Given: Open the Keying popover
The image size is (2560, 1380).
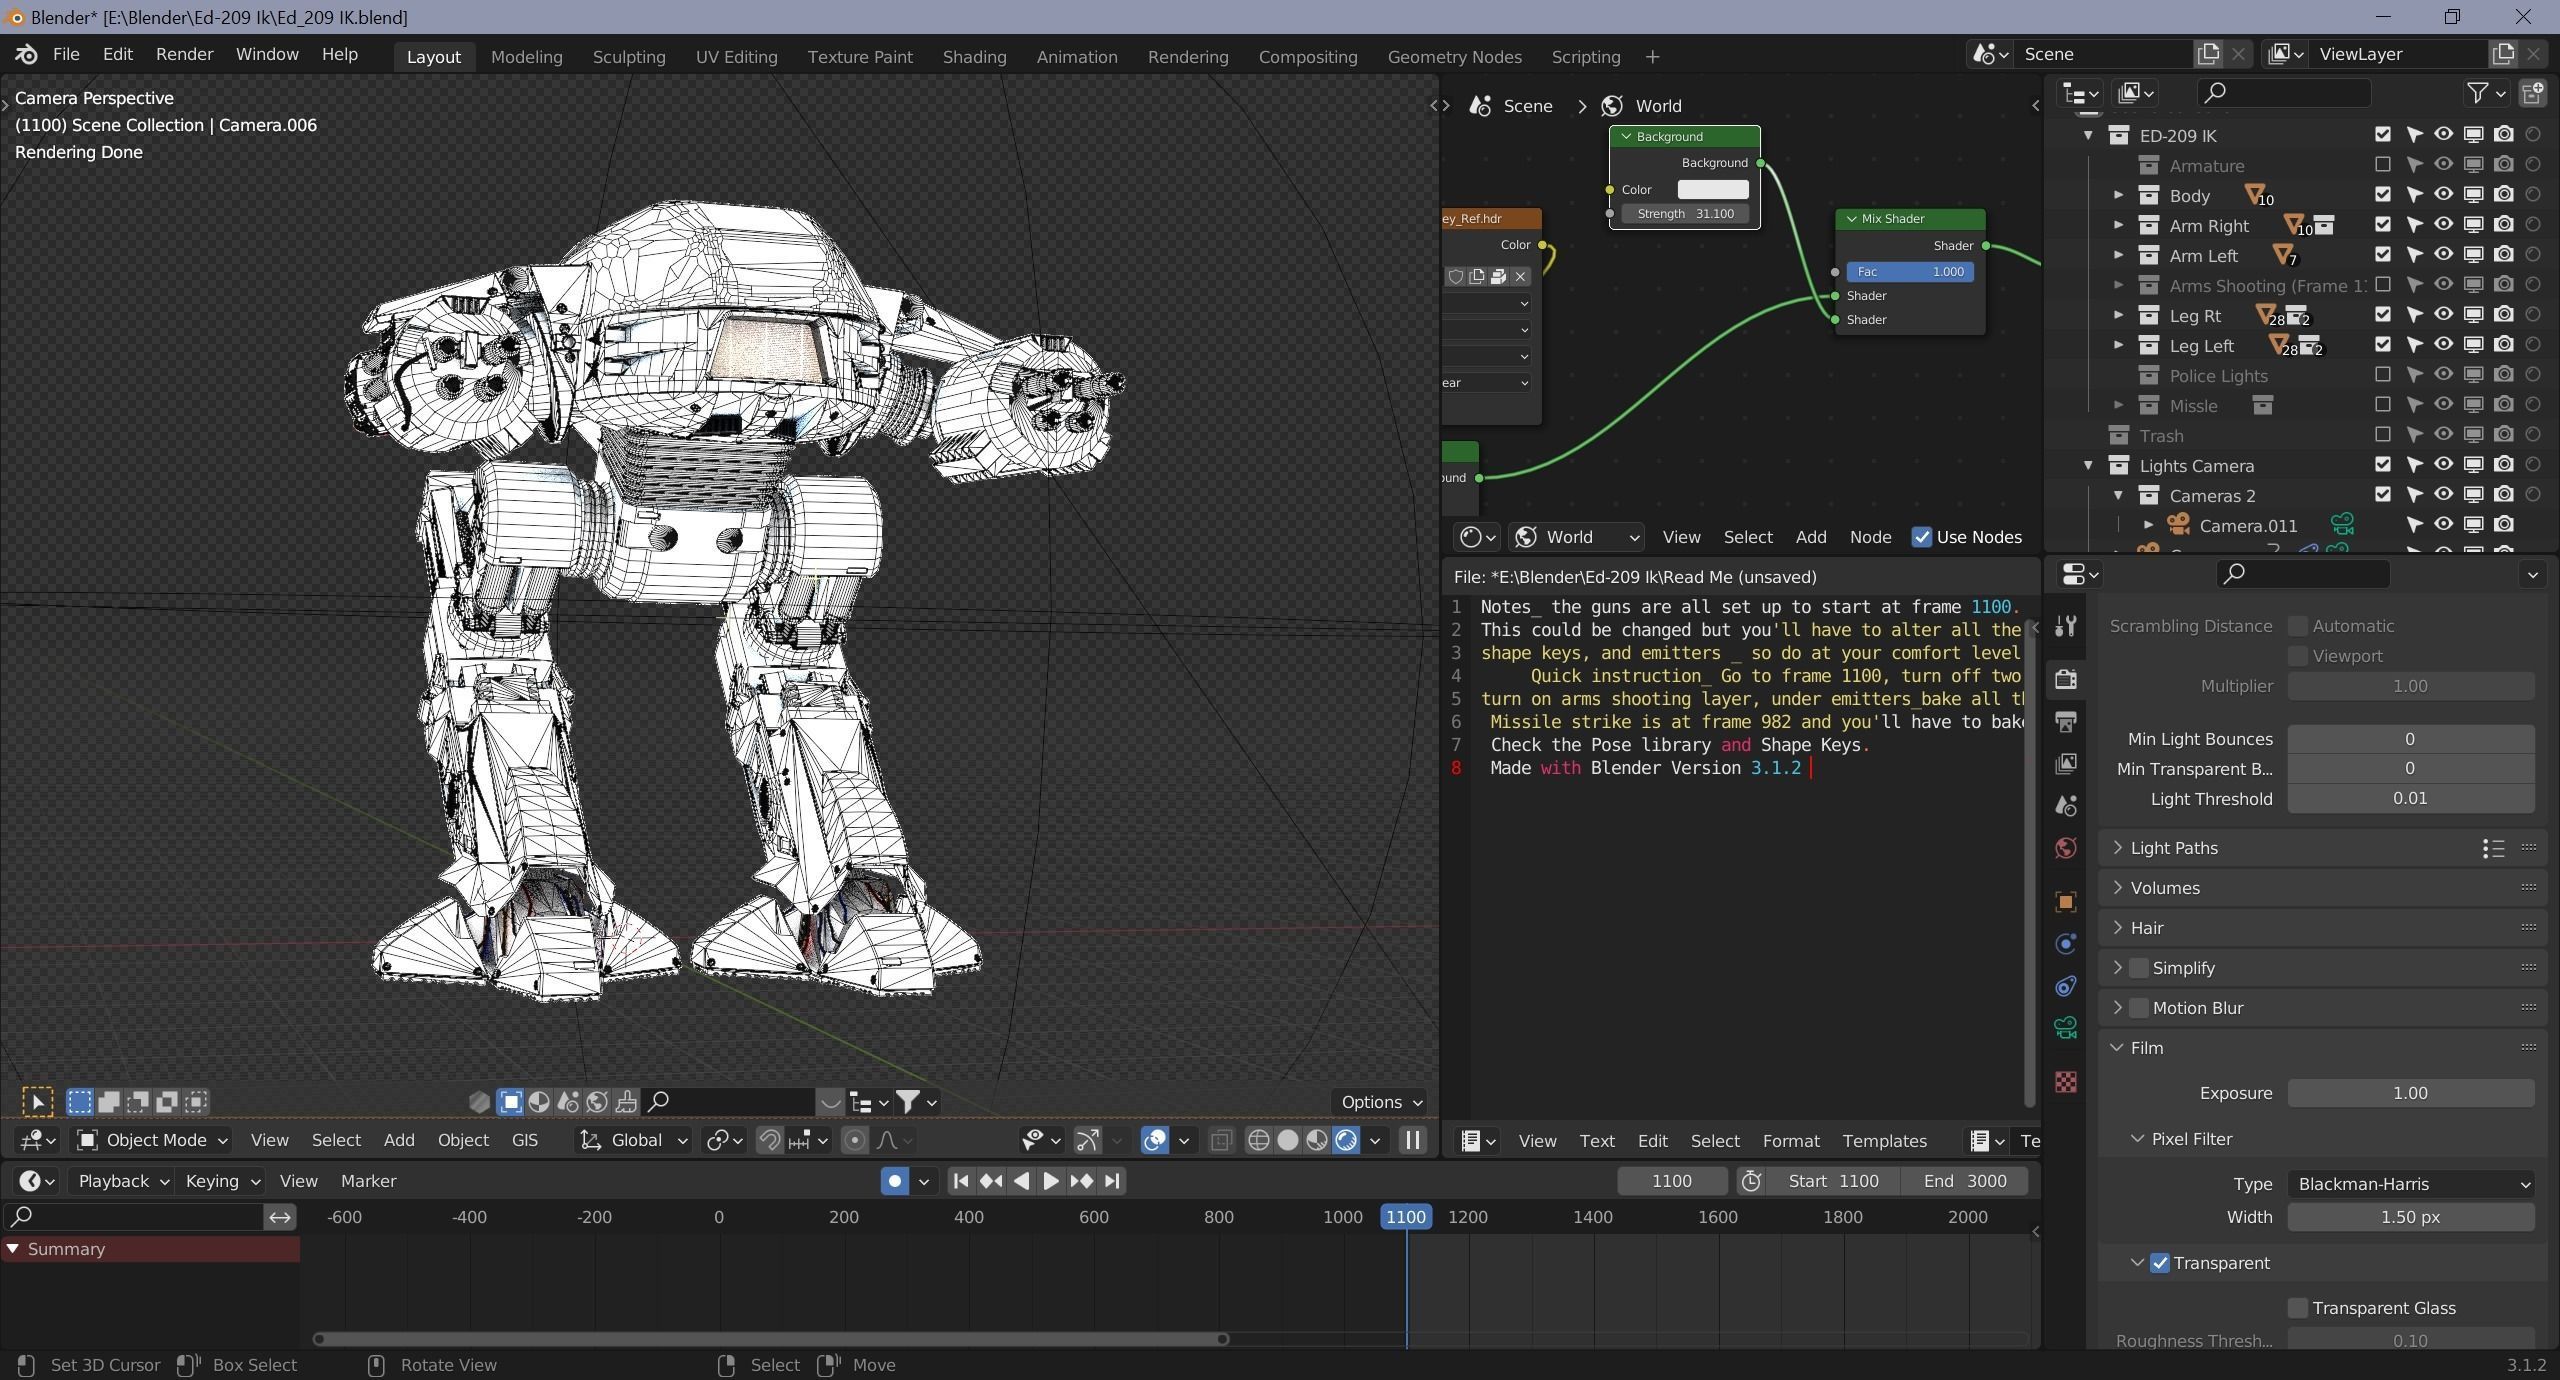Looking at the screenshot, I should coord(222,1181).
